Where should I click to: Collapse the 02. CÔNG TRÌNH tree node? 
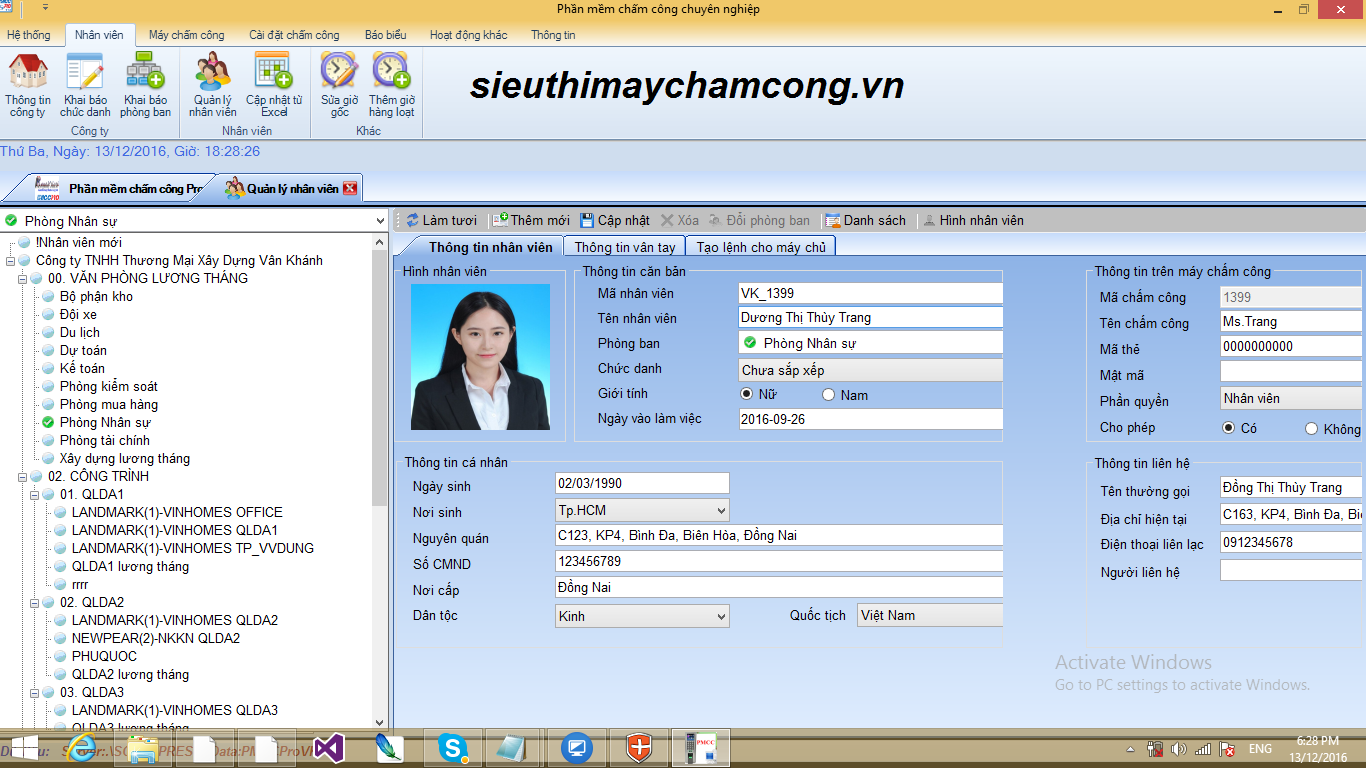[24, 477]
